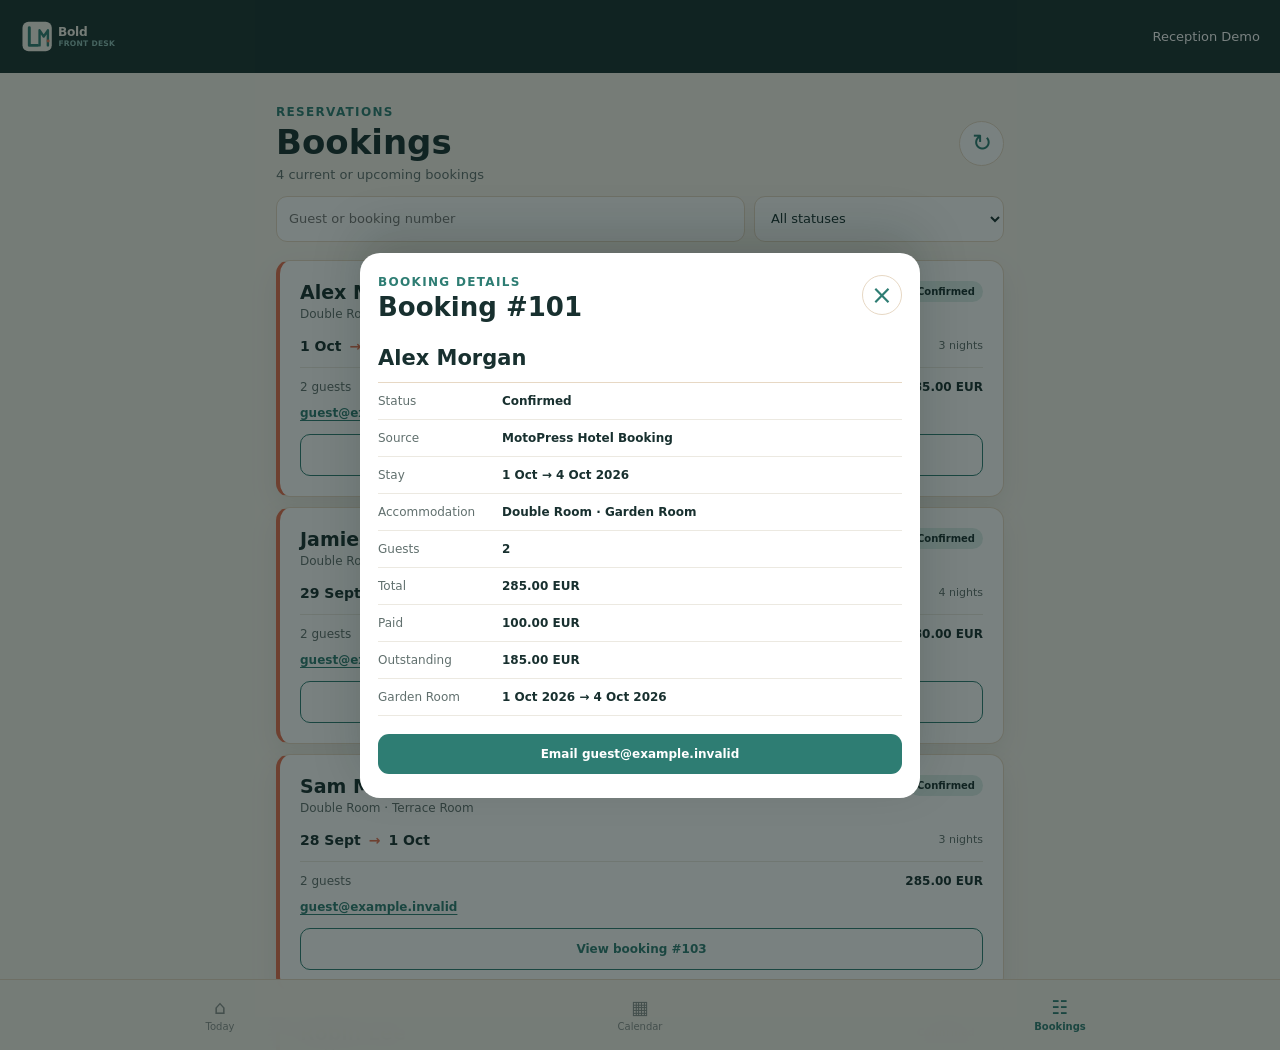Click View booking #103 button
The width and height of the screenshot is (1280, 1050).
tap(641, 949)
